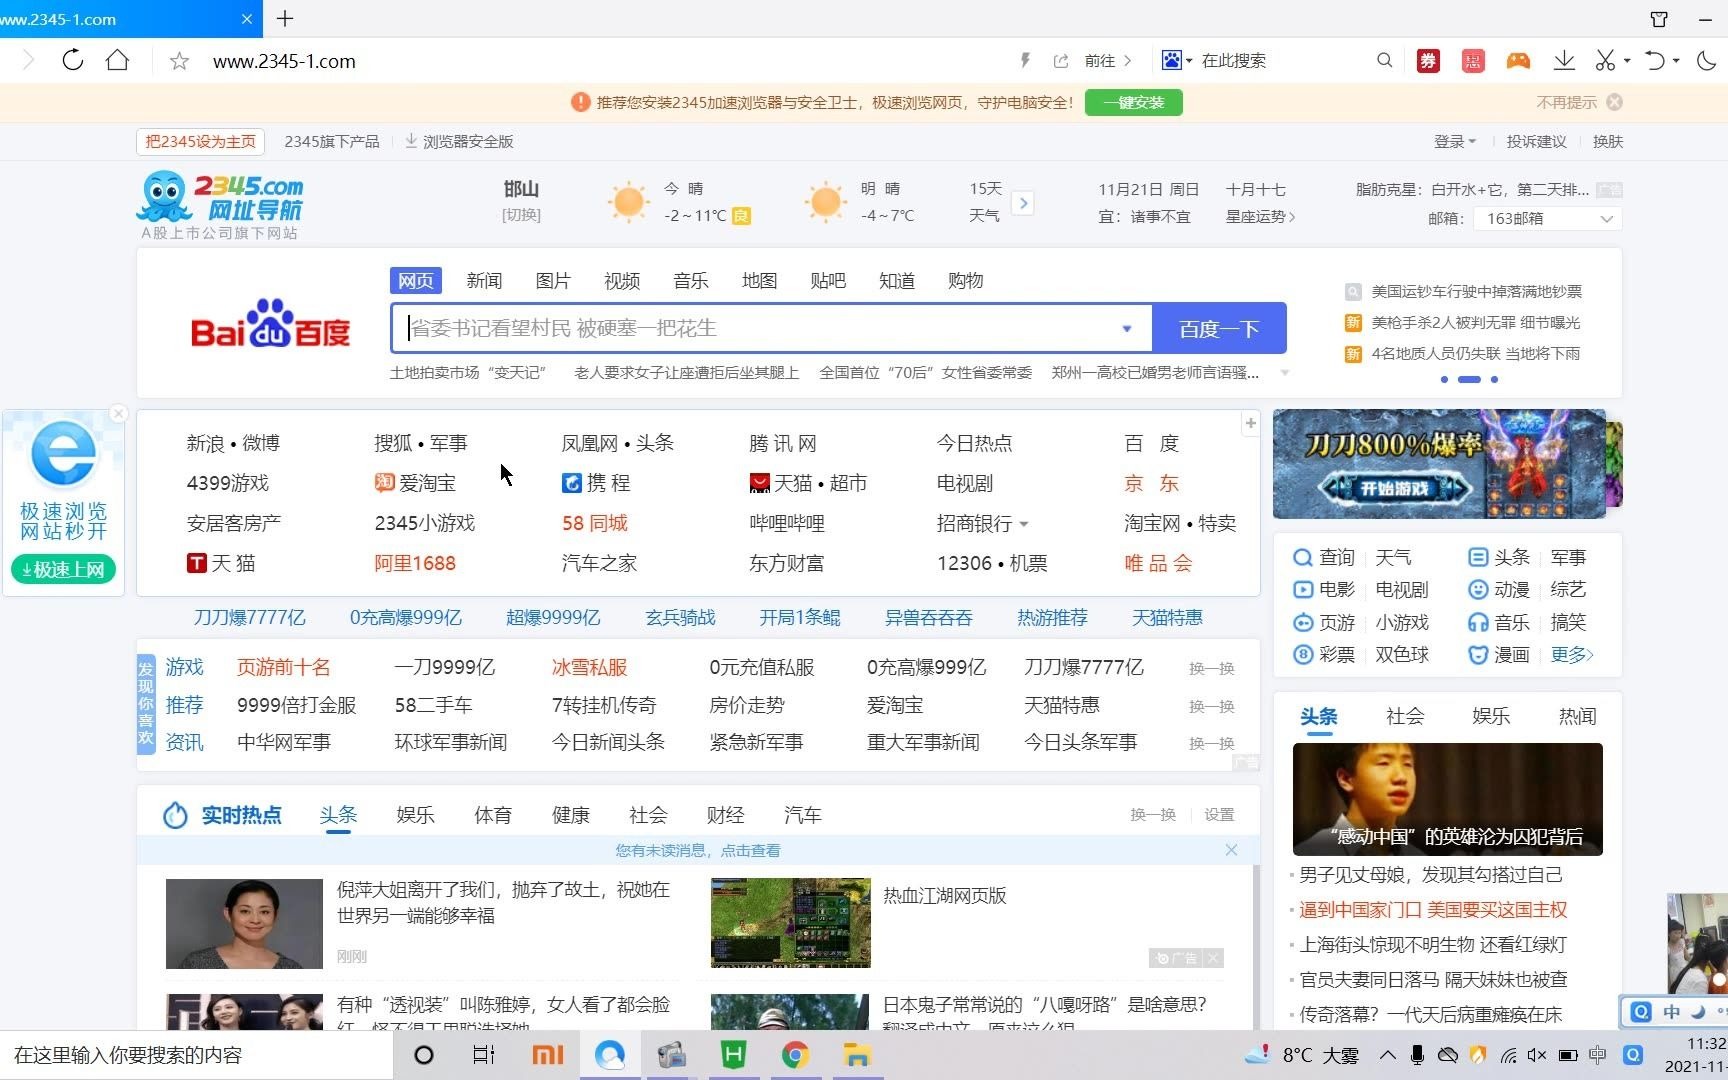
Task: Open a new browser tab
Action: pos(285,18)
